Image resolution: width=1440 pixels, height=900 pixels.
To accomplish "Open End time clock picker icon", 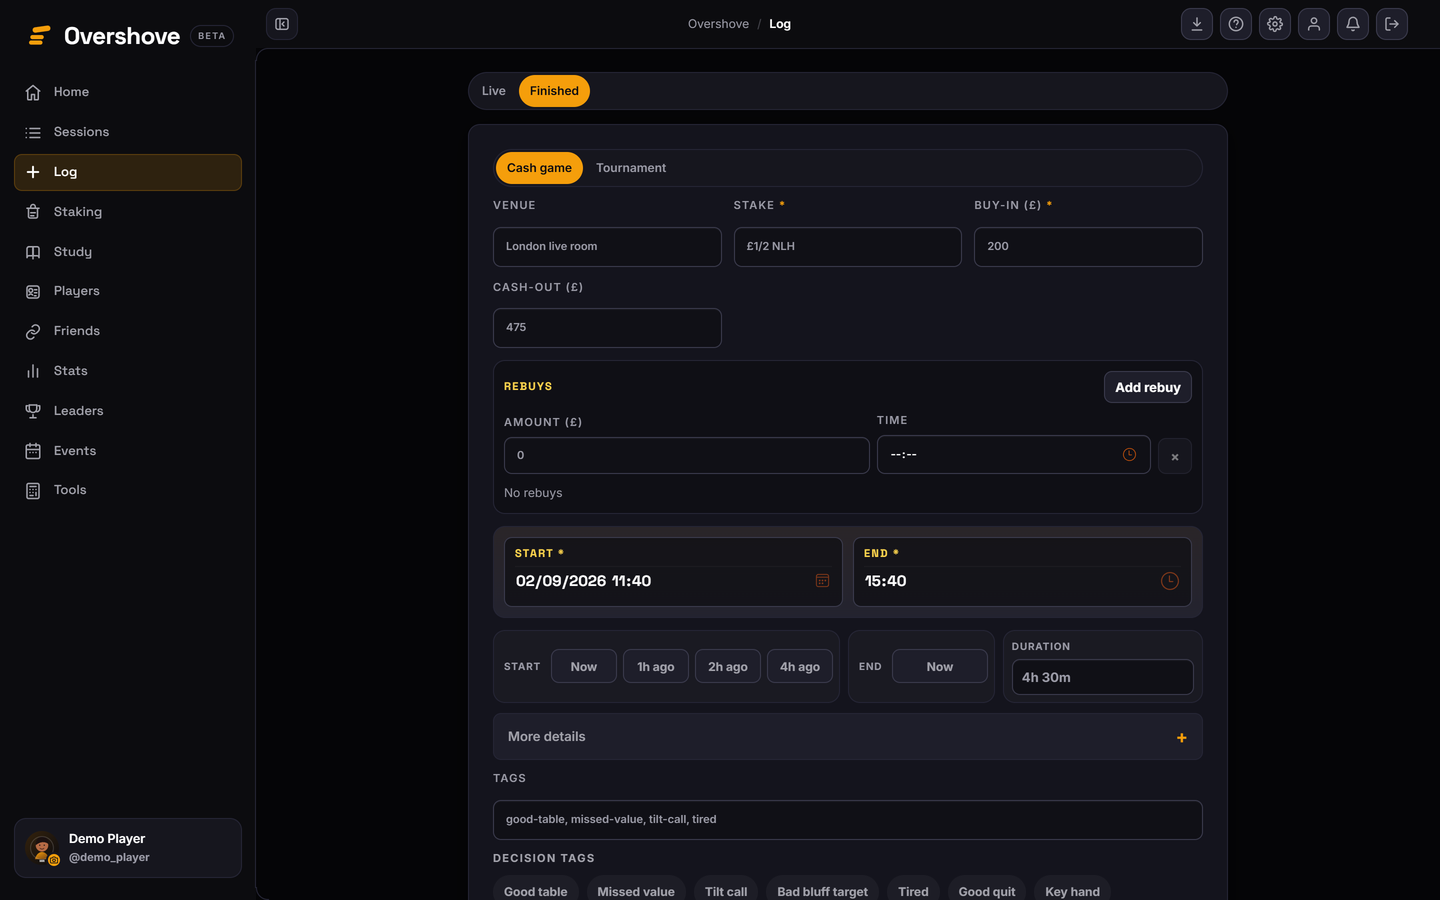I will [x=1169, y=581].
